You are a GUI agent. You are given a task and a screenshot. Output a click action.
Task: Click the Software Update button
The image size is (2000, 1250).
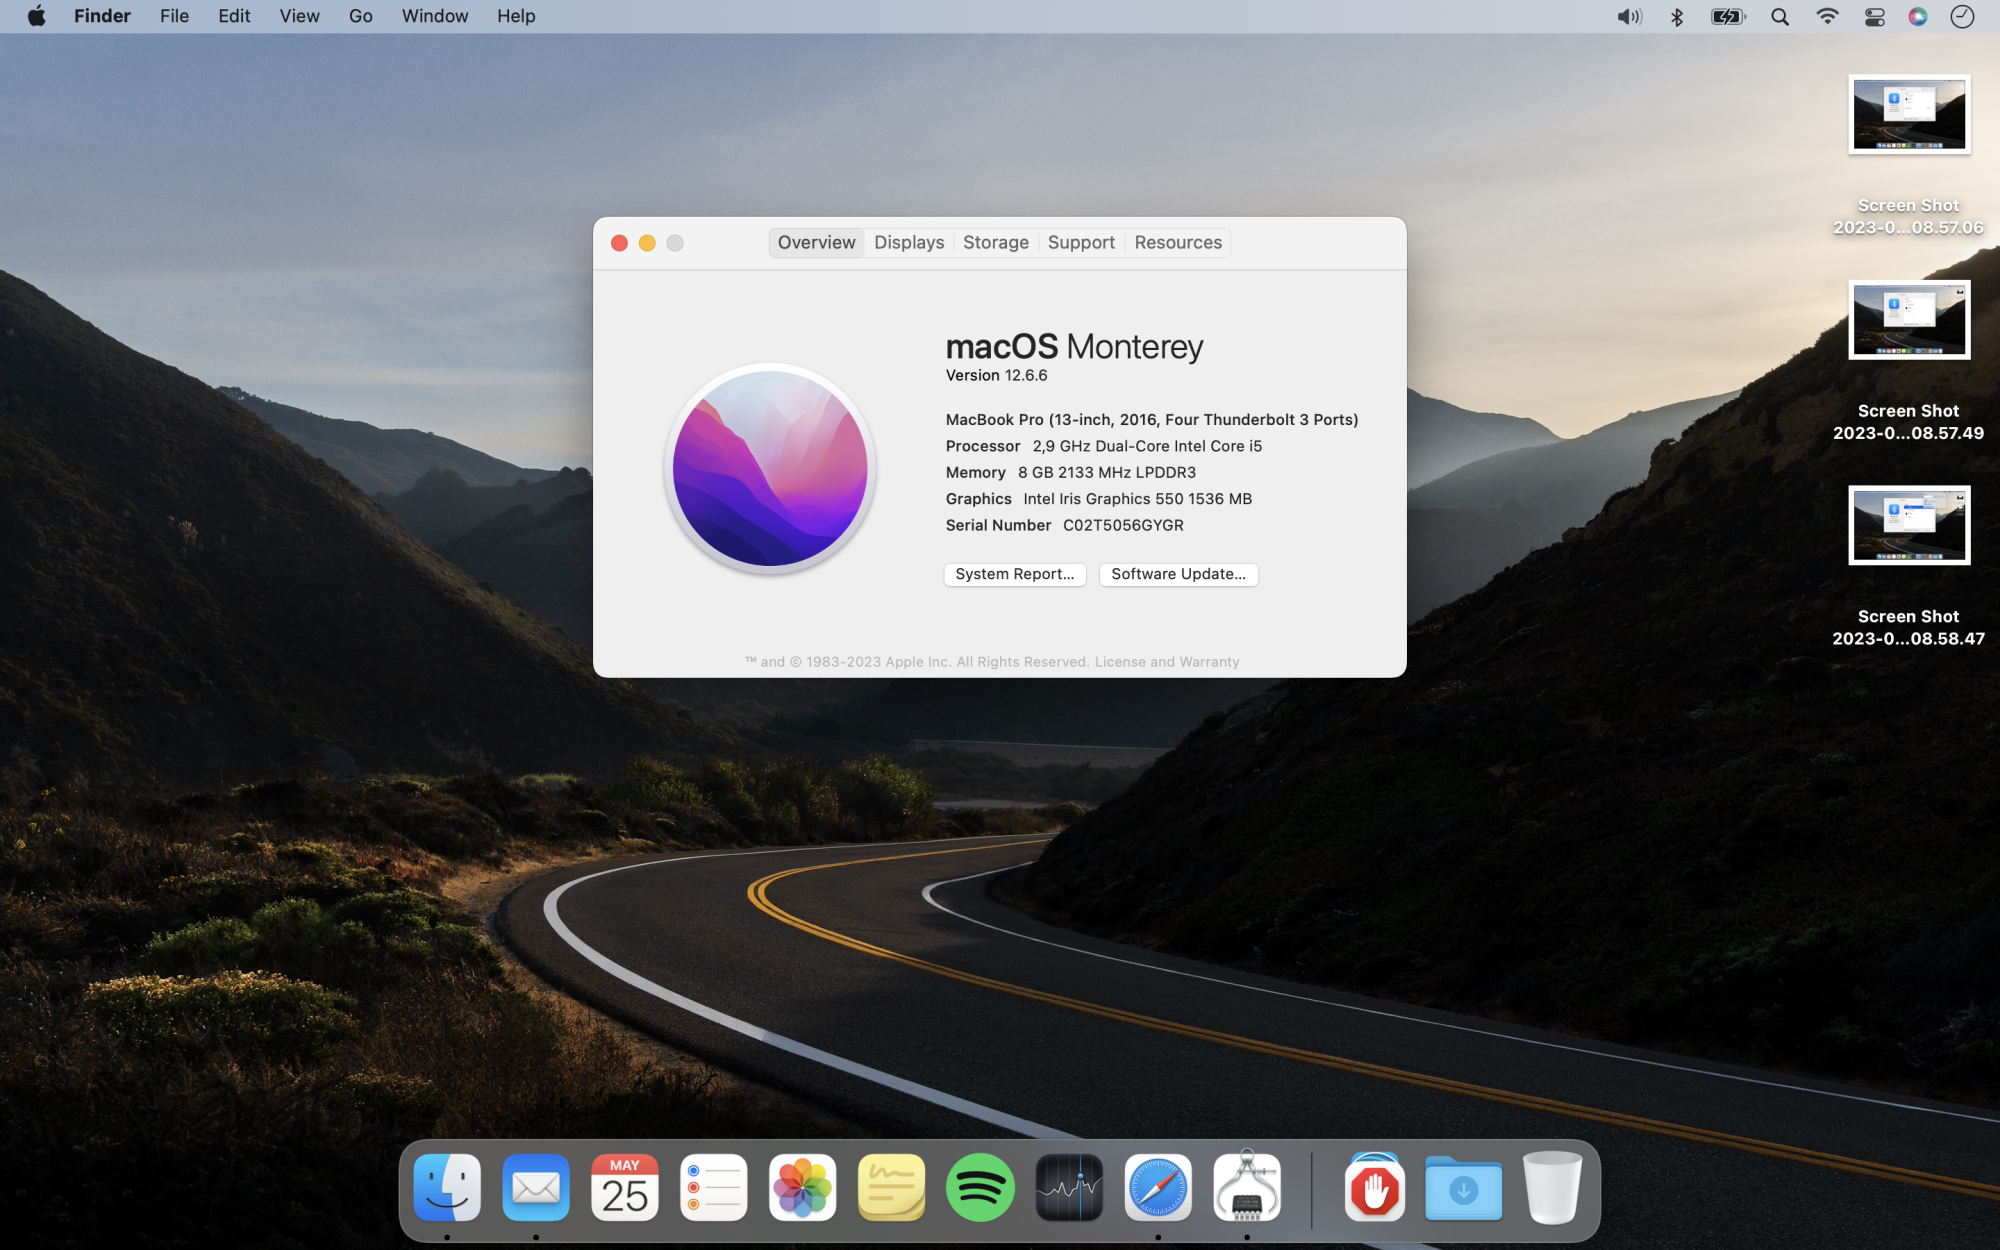point(1178,574)
